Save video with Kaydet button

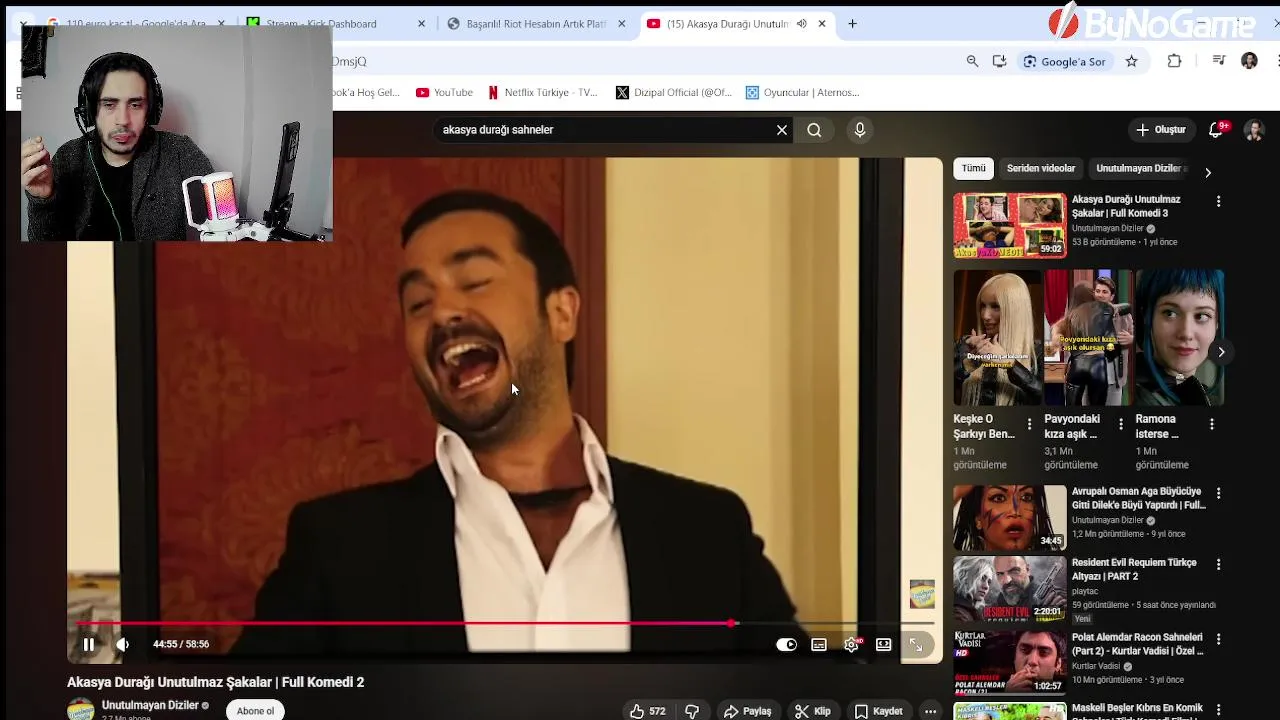[878, 711]
